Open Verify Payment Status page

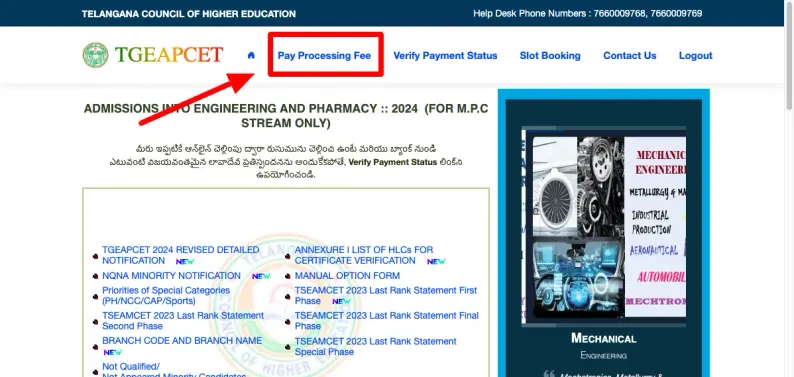click(445, 56)
